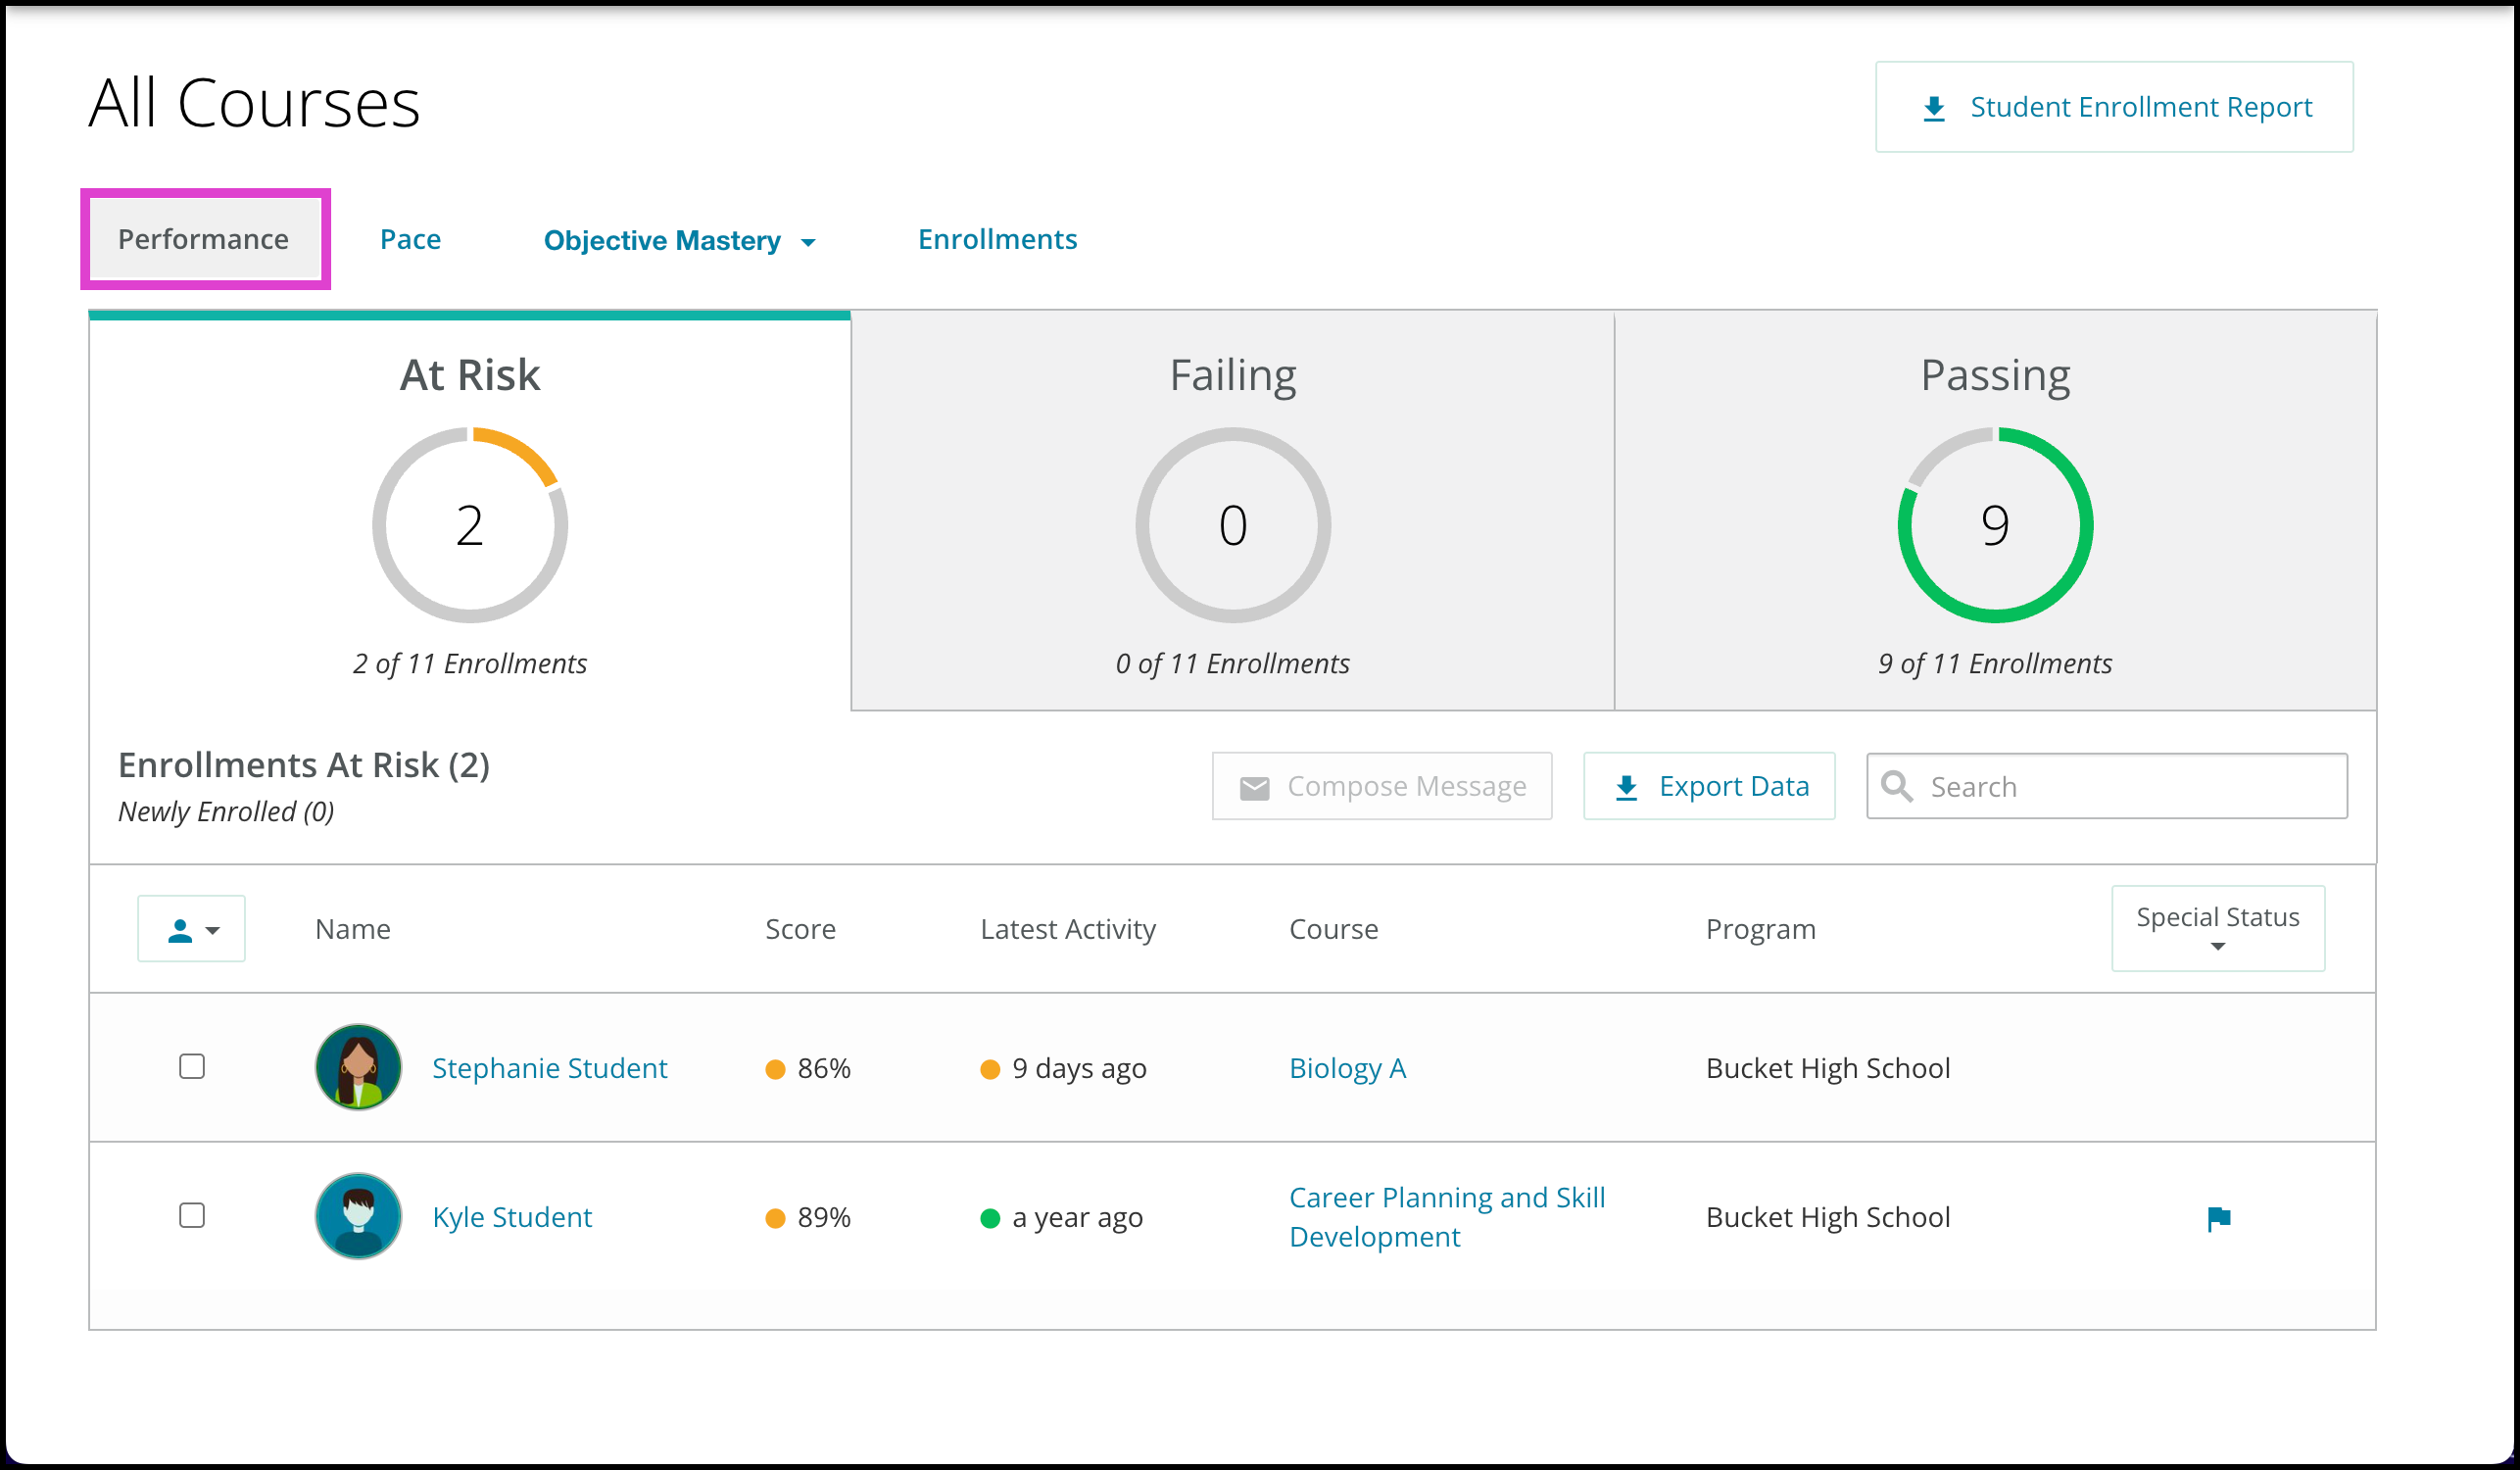Sort by the Latest Activity column header
The width and height of the screenshot is (2520, 1470).
point(1068,929)
